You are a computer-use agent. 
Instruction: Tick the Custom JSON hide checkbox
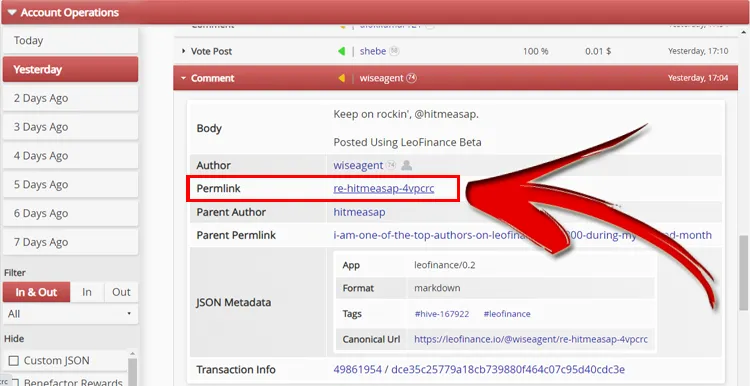(14, 361)
